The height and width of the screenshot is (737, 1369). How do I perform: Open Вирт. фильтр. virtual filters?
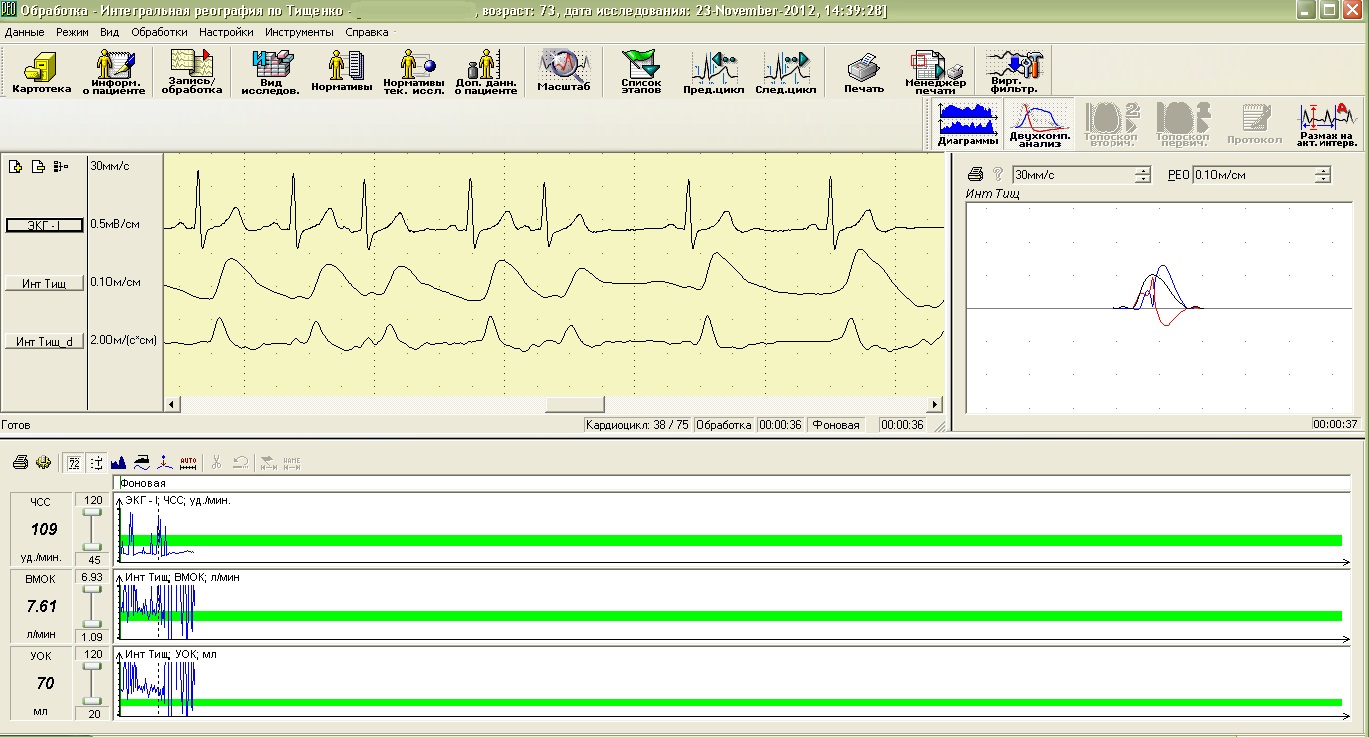1014,72
